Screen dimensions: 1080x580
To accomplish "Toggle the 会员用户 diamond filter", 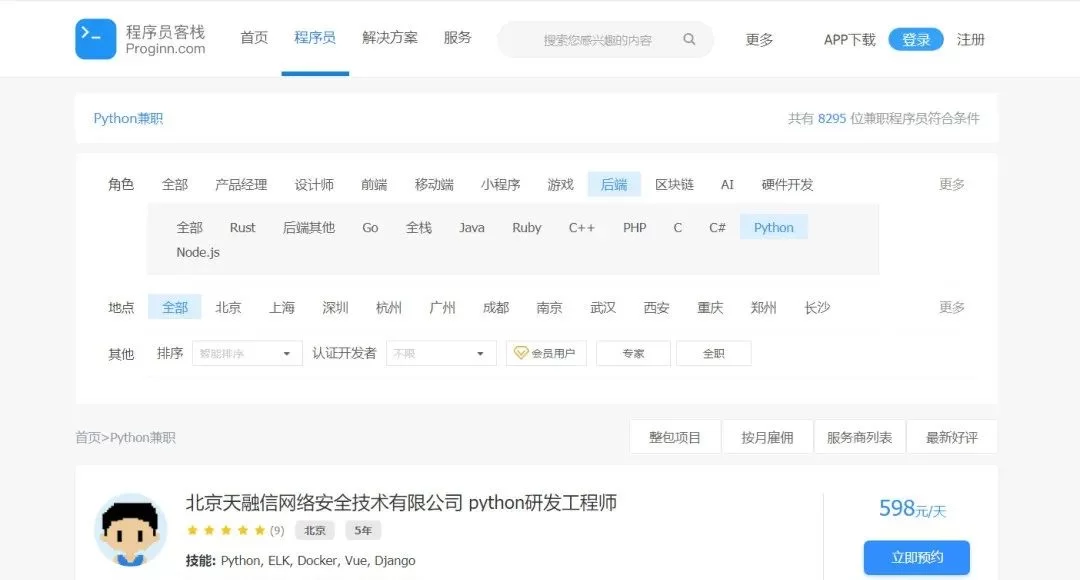I will coord(546,353).
